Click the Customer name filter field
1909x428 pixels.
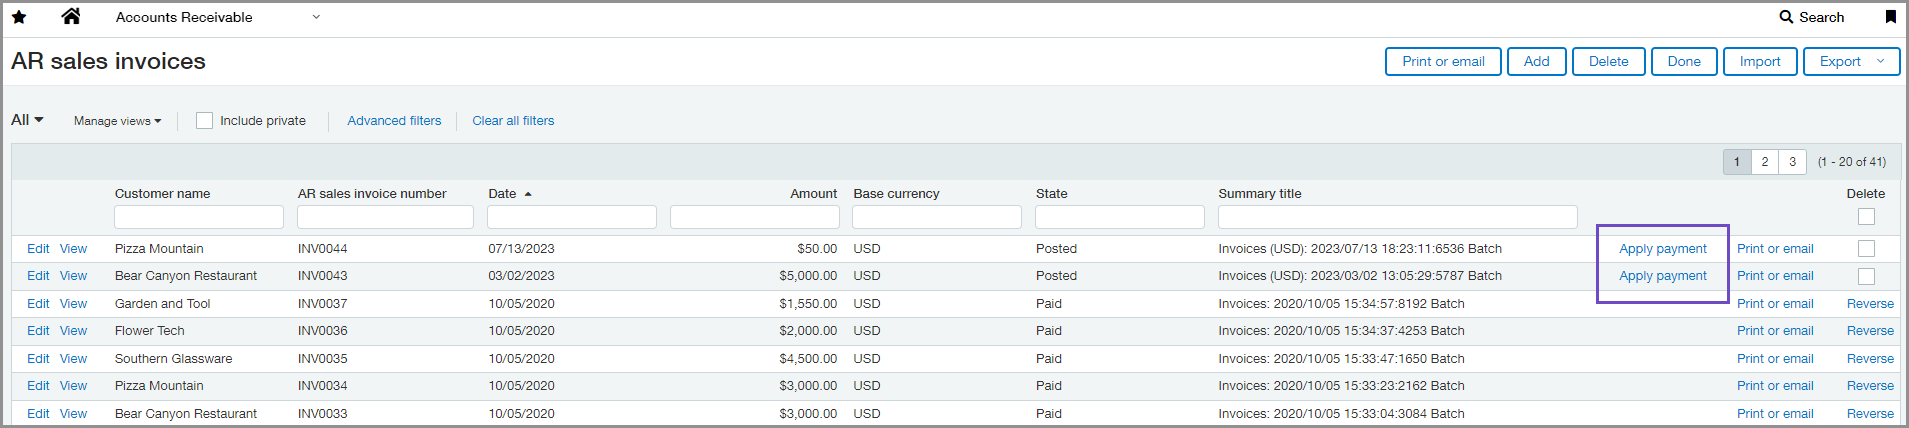pyautogui.click(x=199, y=217)
